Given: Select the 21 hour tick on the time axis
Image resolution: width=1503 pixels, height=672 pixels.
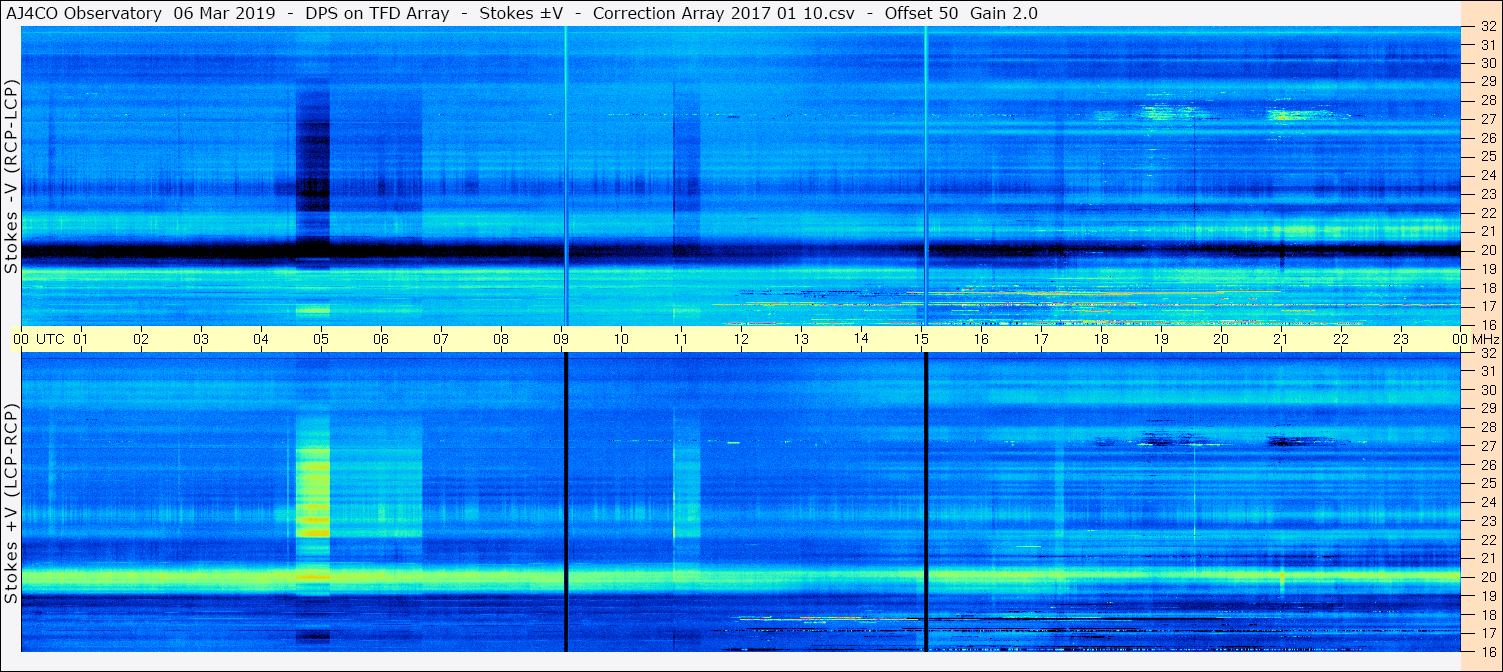Looking at the screenshot, I should coord(1281,339).
